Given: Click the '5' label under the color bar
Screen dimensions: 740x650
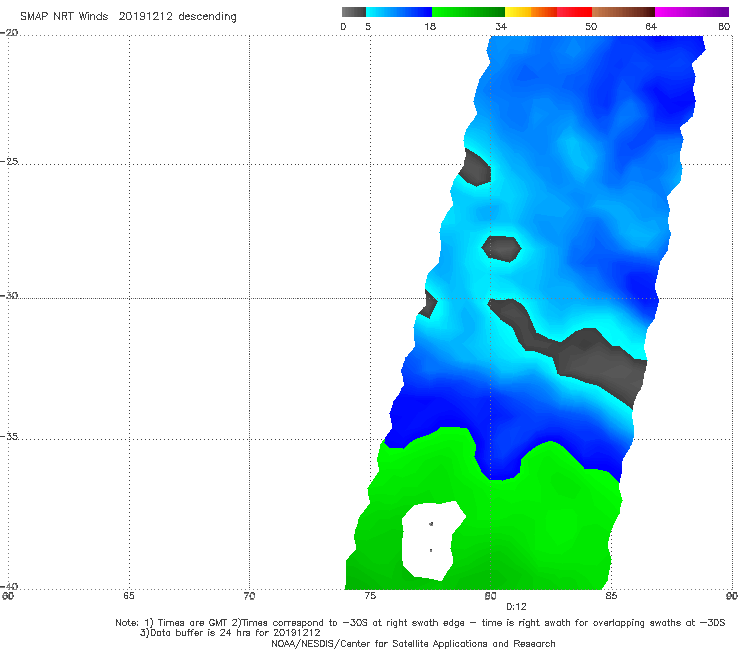Looking at the screenshot, I should [x=368, y=26].
